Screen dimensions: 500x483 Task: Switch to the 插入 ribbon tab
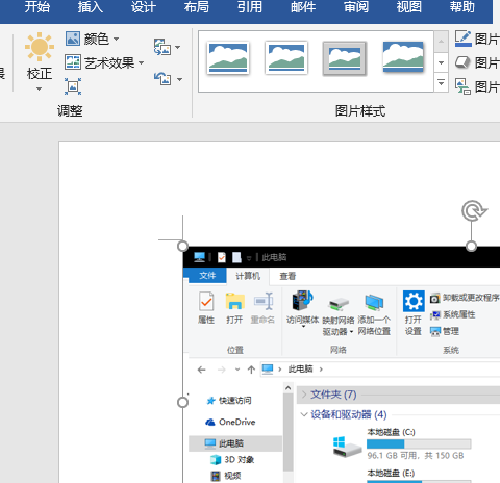click(90, 7)
